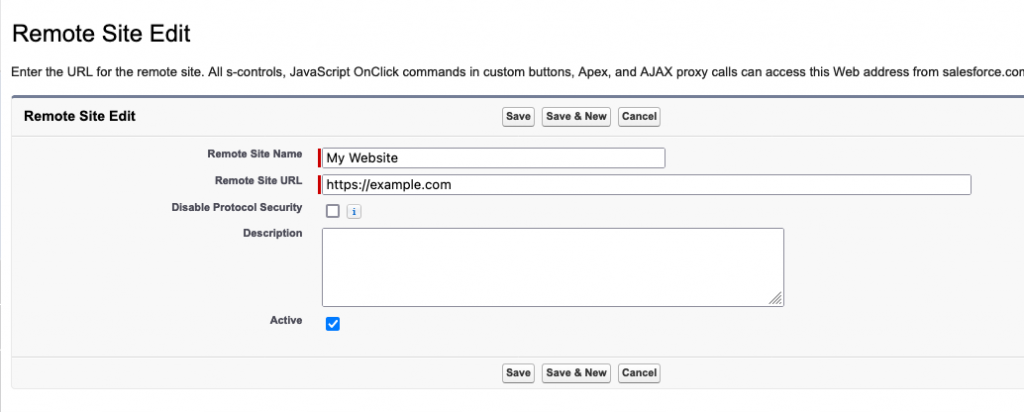Click the Remote Site Name label
1024x412 pixels.
[254, 154]
